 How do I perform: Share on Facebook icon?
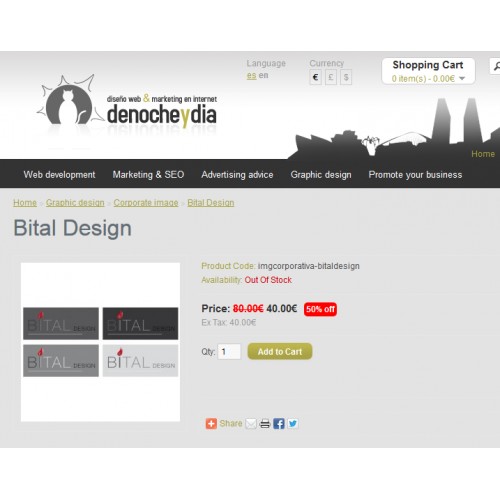pyautogui.click(x=279, y=424)
